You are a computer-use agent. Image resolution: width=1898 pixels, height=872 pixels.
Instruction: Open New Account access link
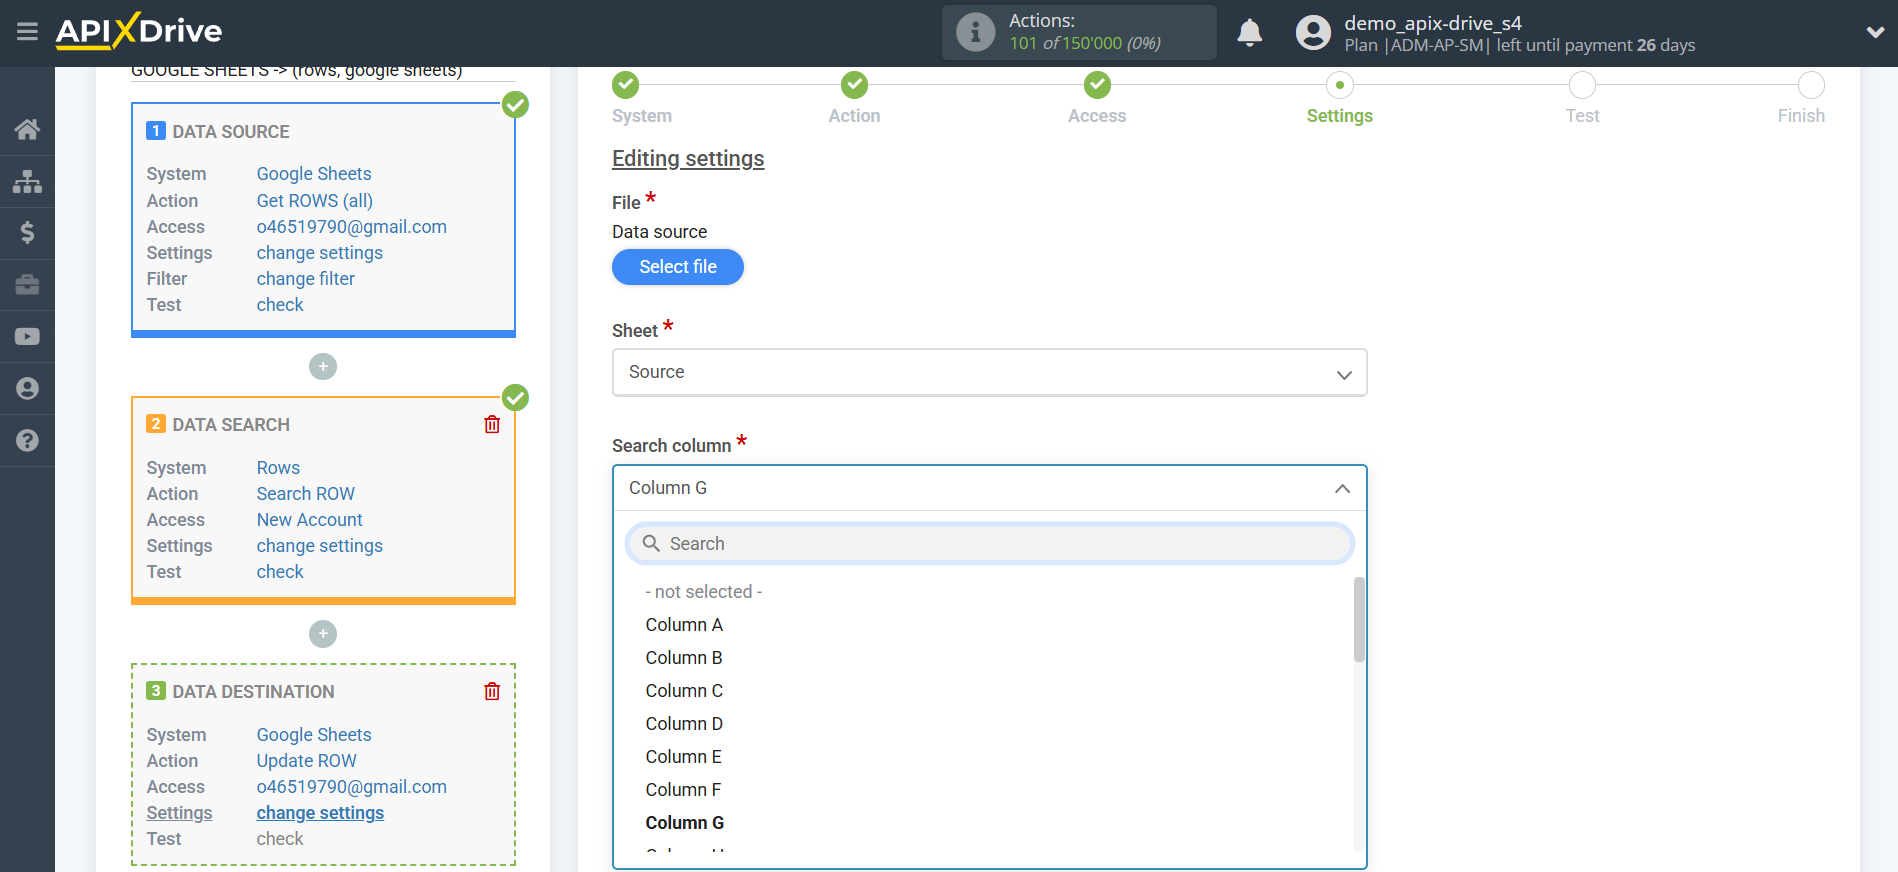tap(310, 520)
